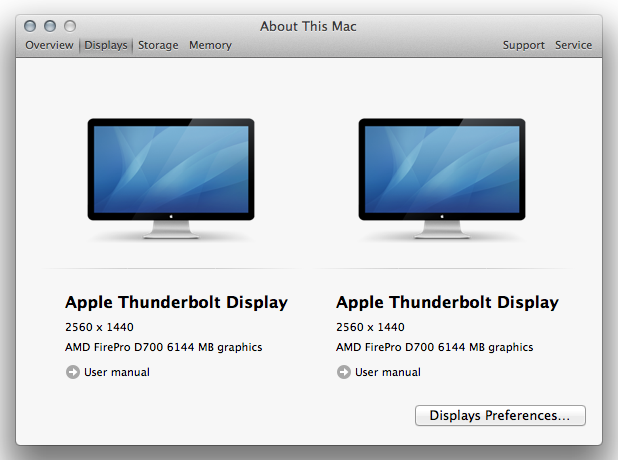Click arrow icon beside right User manual
The image size is (618, 460).
click(x=344, y=372)
